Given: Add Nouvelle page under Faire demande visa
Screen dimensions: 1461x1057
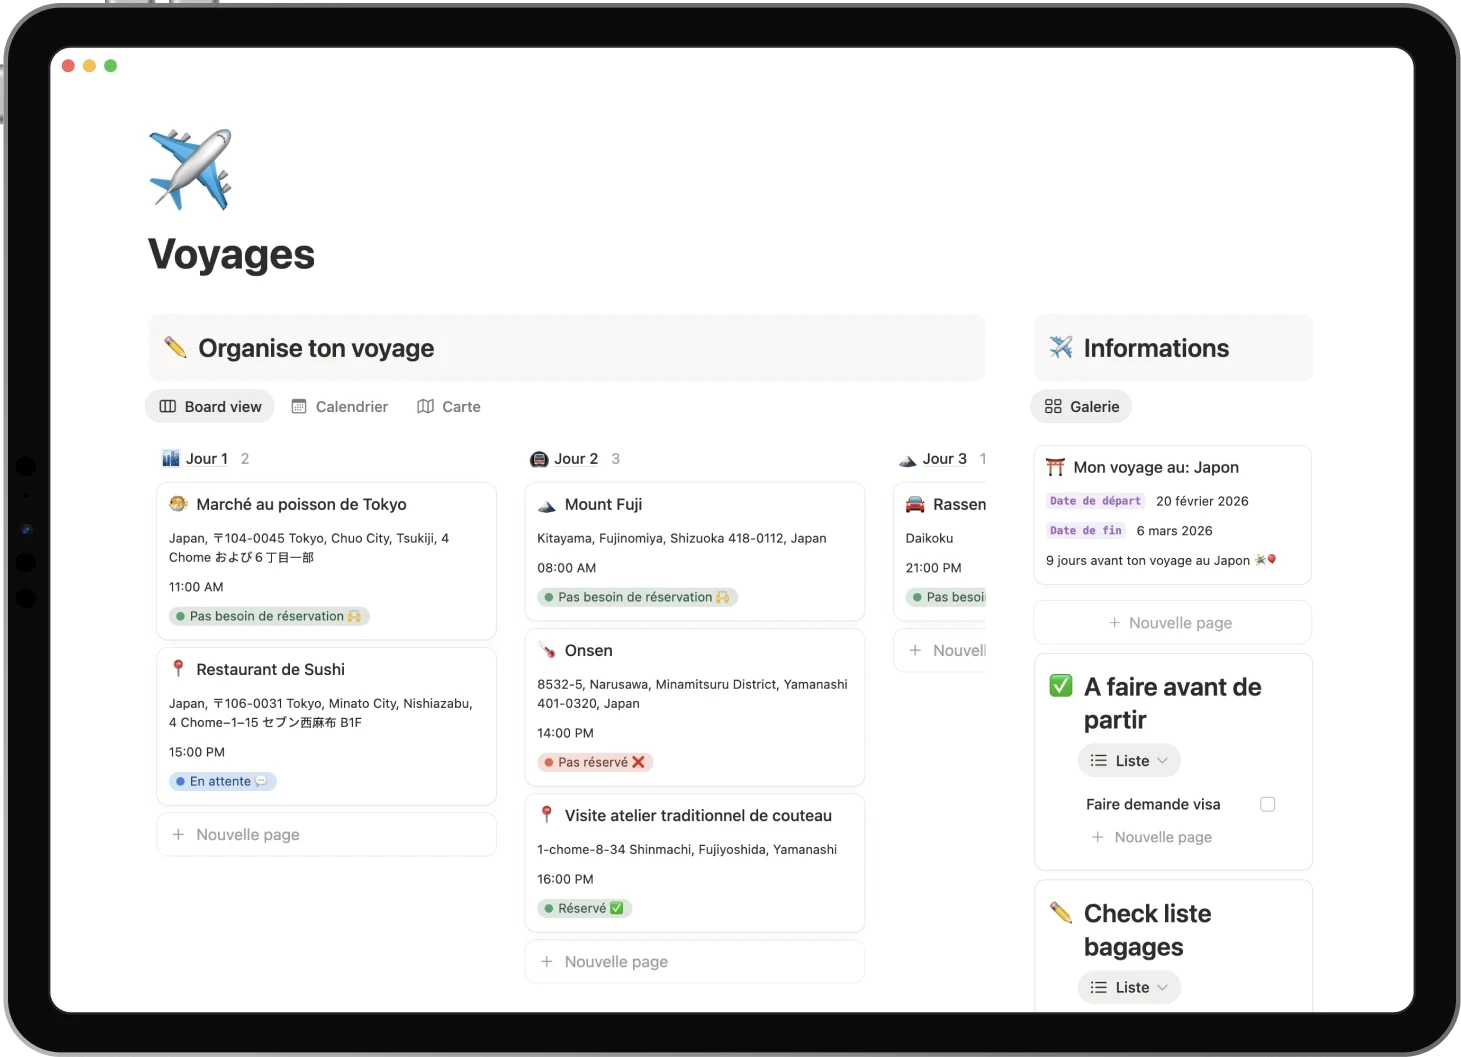Looking at the screenshot, I should tap(1152, 837).
